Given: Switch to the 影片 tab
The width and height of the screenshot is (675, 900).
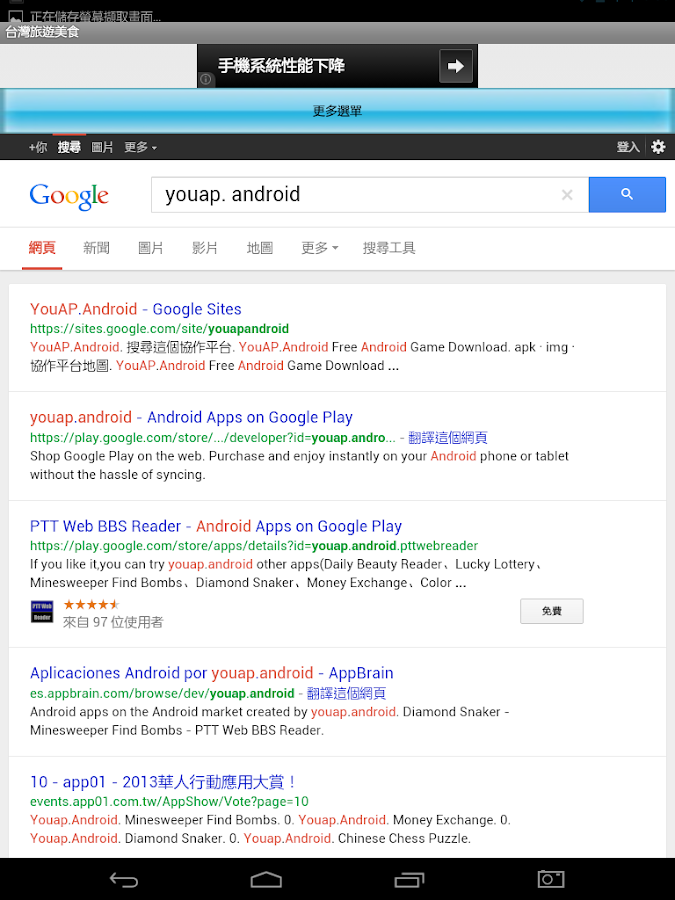Looking at the screenshot, I should [205, 248].
